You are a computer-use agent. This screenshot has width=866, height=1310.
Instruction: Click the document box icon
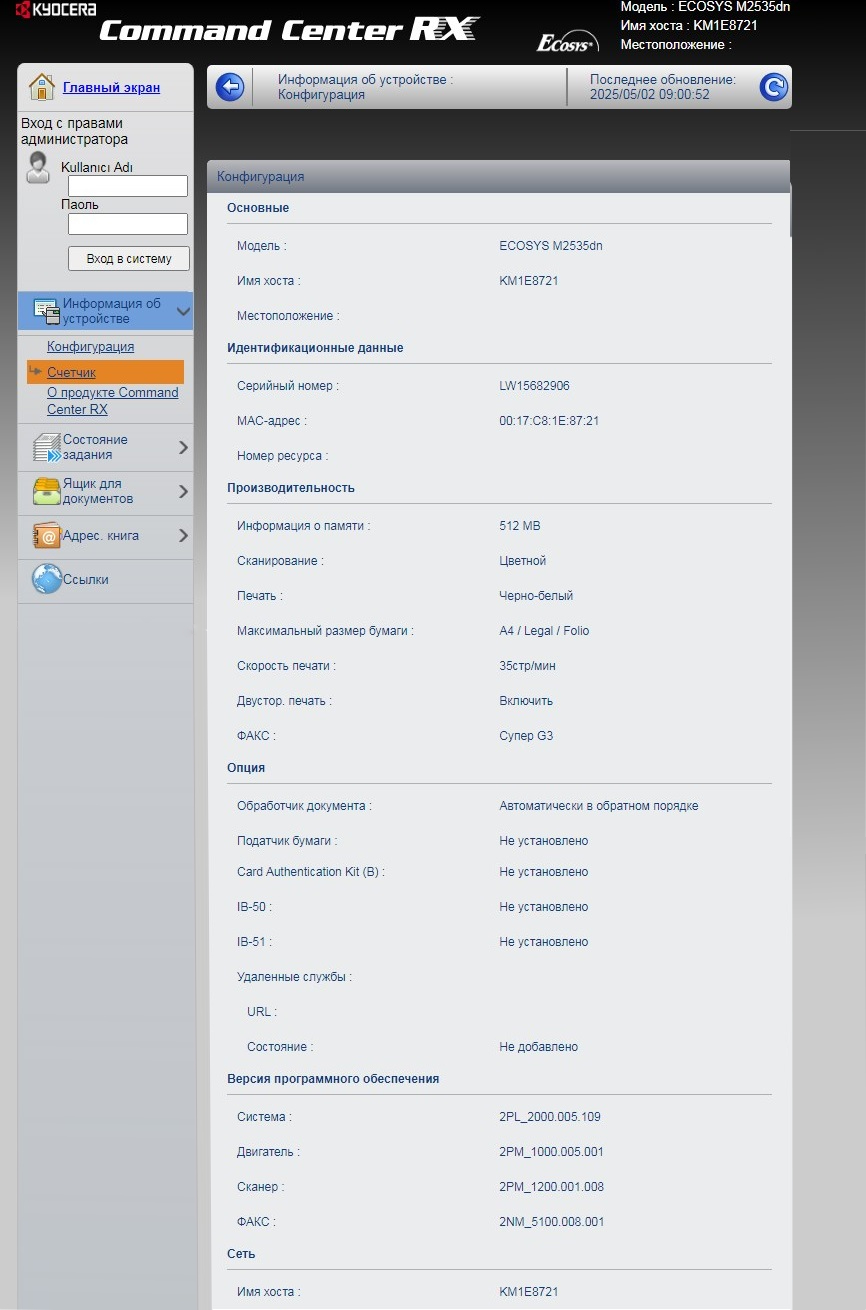(46, 491)
